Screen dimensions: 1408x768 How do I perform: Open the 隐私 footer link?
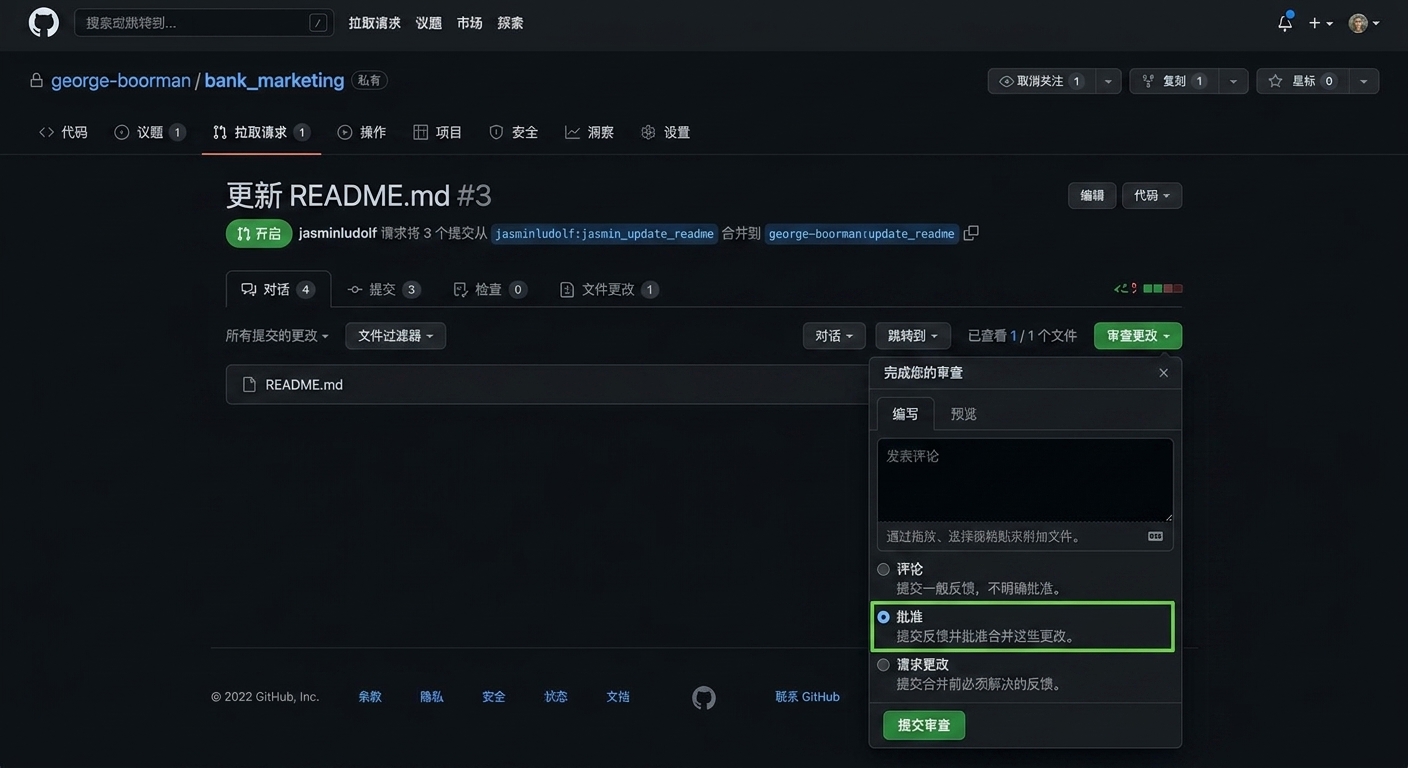tap(432, 697)
